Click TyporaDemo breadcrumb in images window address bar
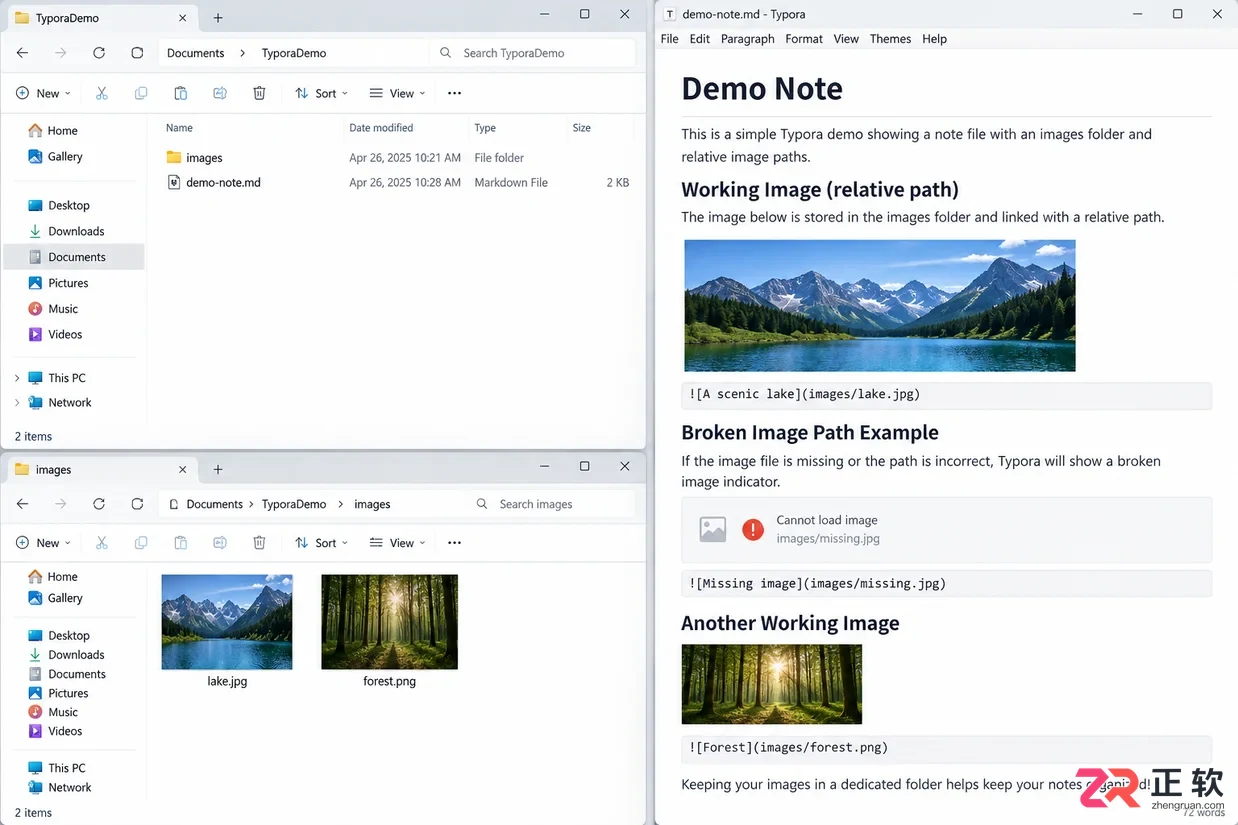Image resolution: width=1238 pixels, height=825 pixels. [x=294, y=504]
